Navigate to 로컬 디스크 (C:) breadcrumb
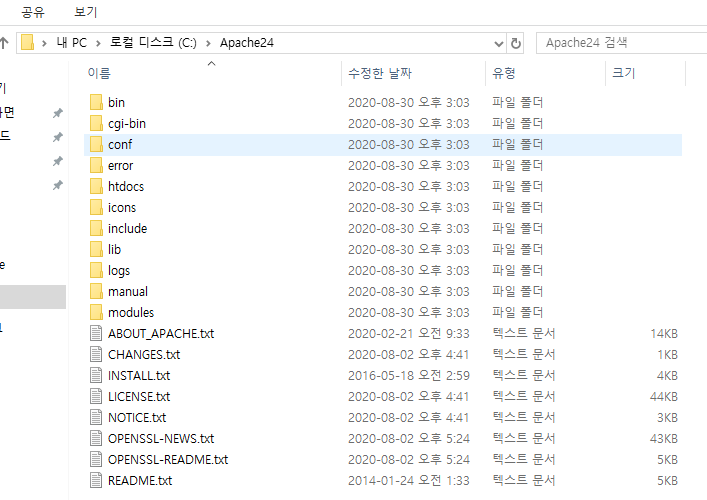This screenshot has width=707, height=500. click(153, 43)
